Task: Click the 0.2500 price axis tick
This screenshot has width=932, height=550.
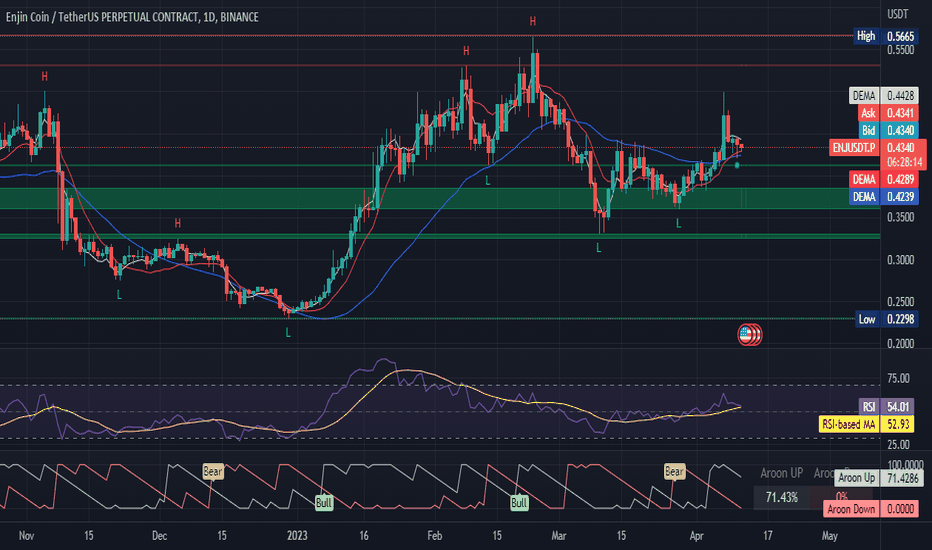Action: [x=900, y=301]
